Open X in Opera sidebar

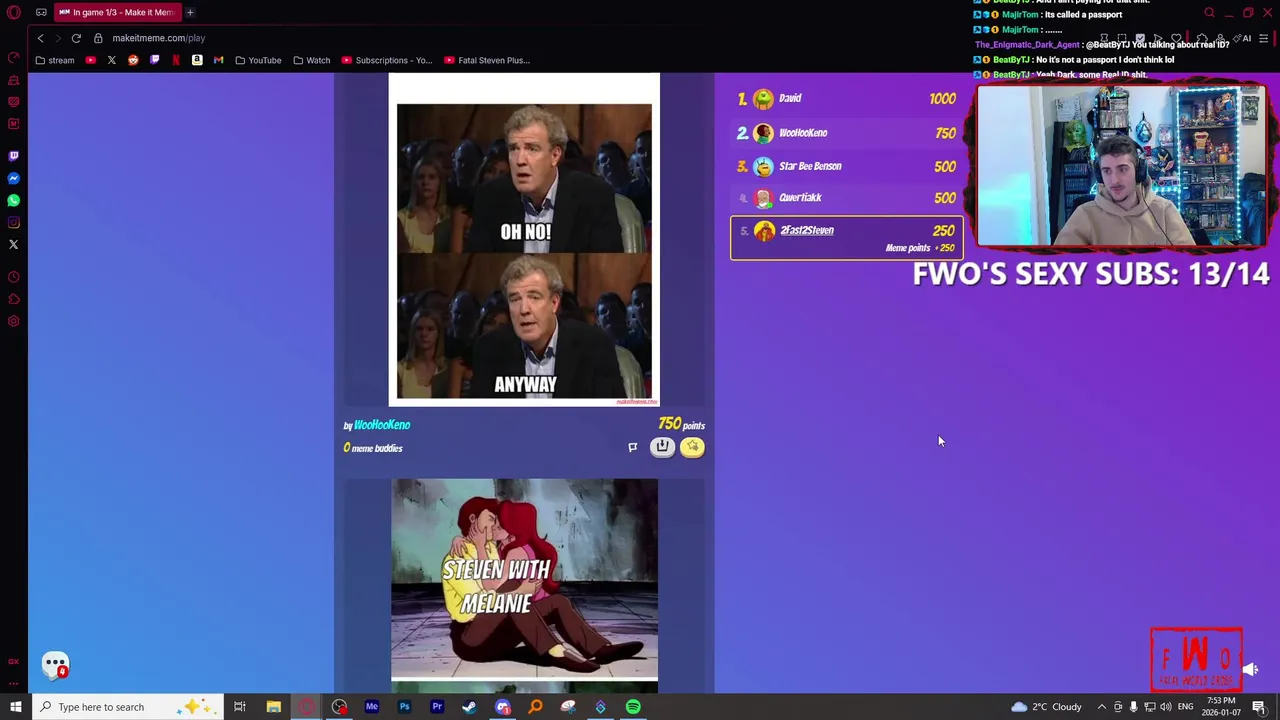click(x=14, y=244)
